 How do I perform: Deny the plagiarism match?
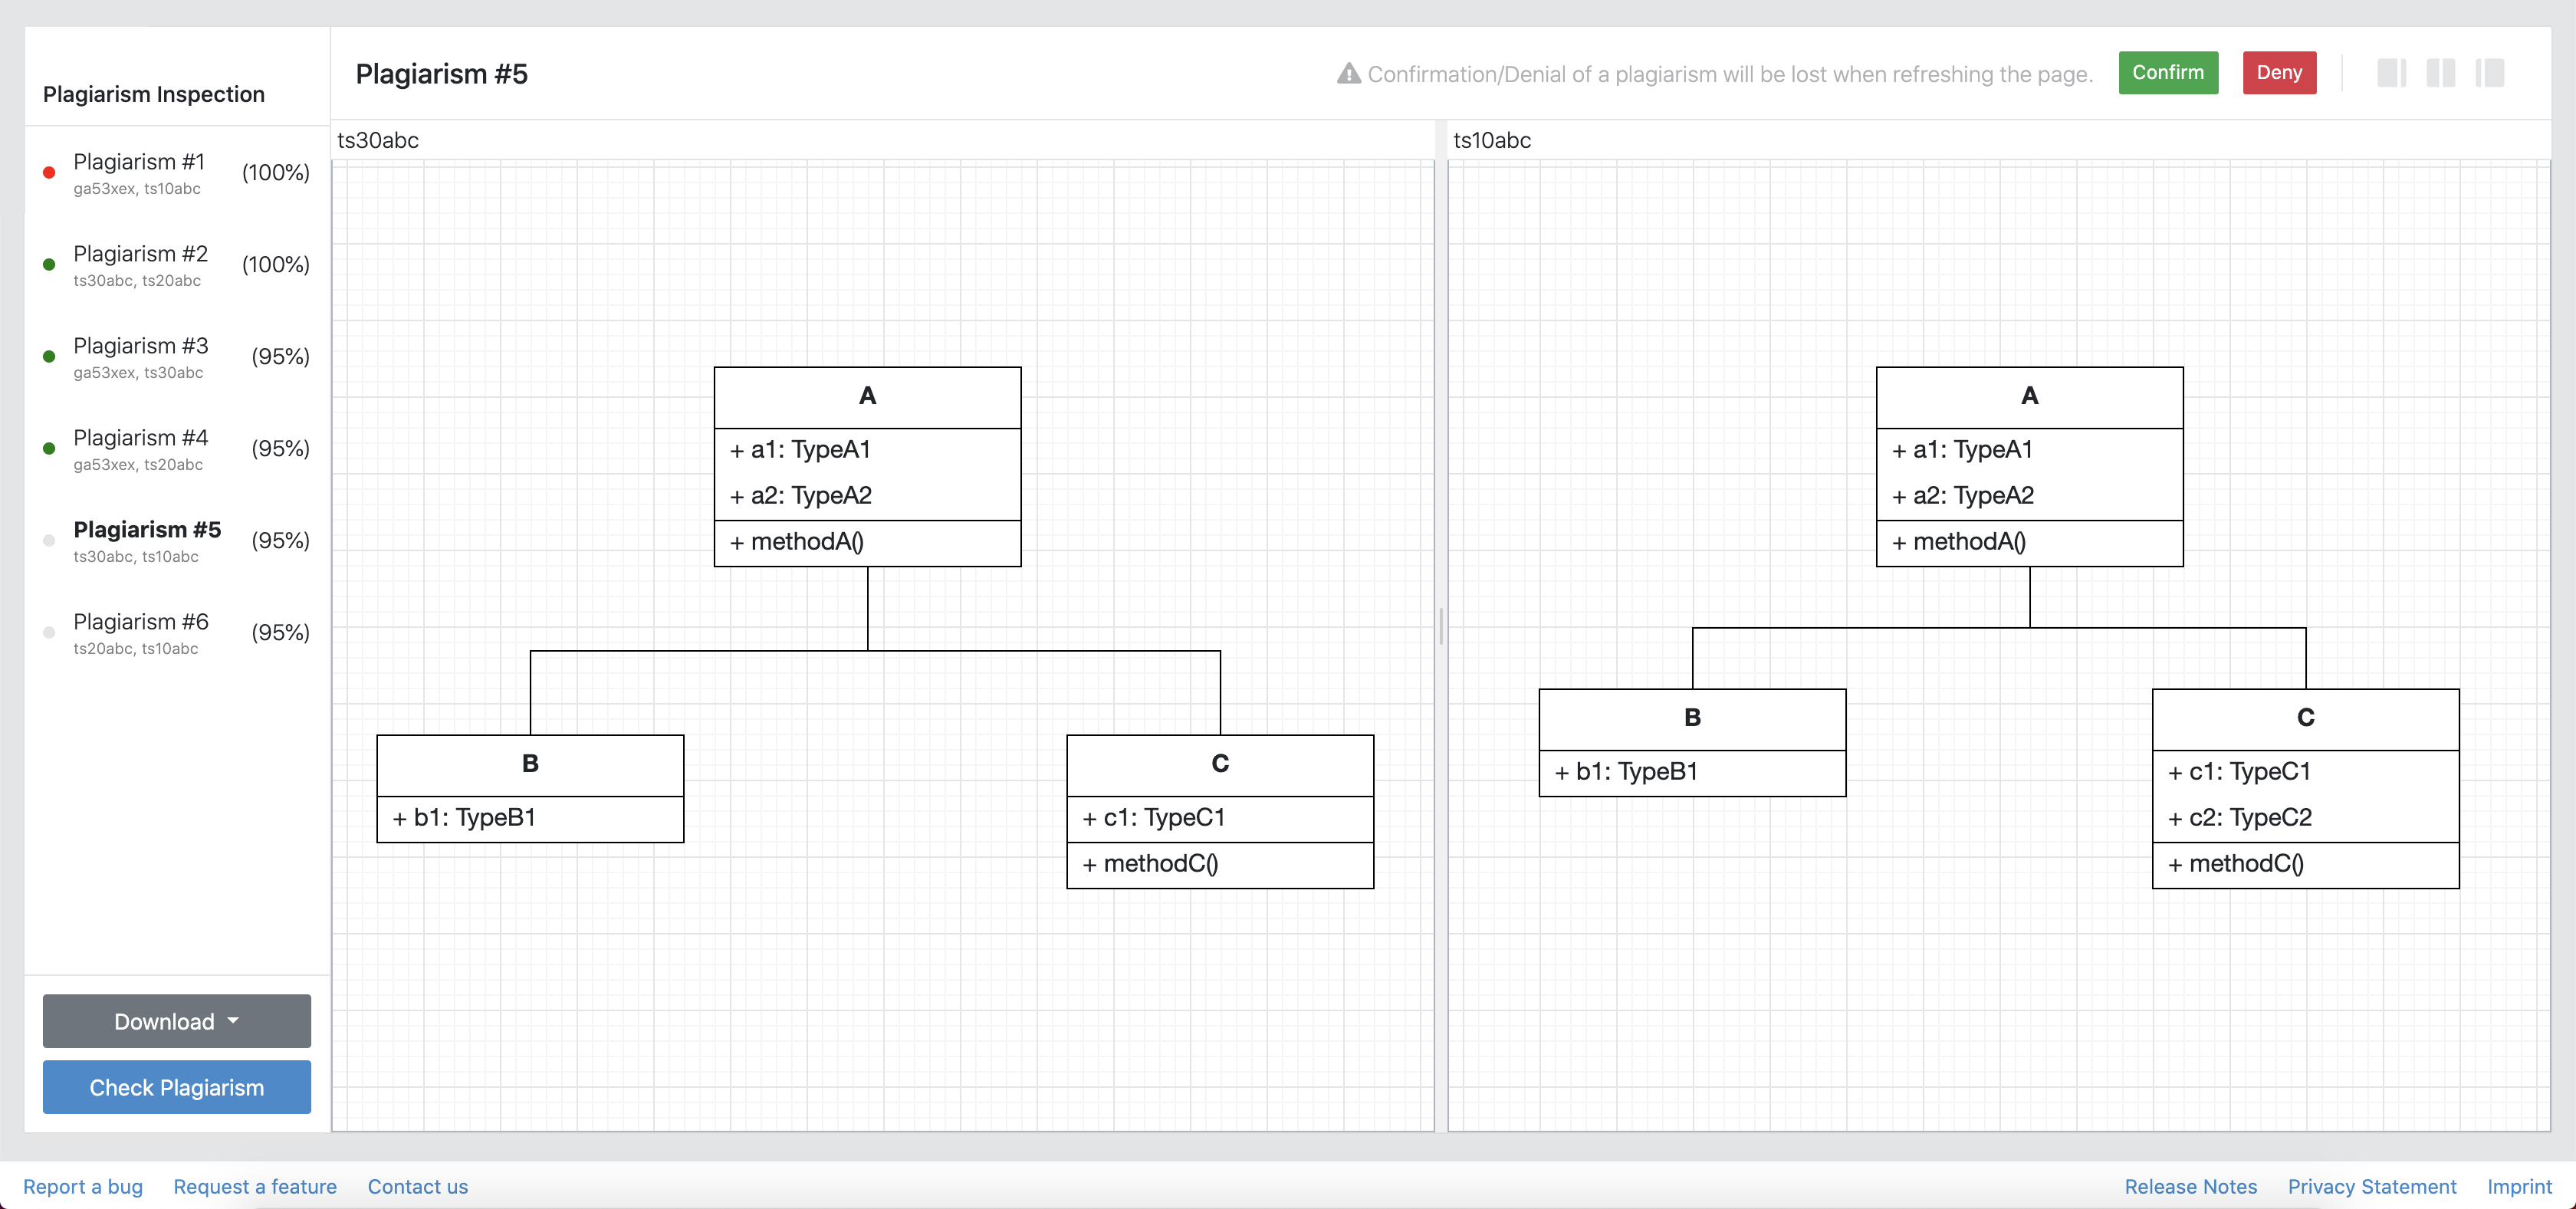(2279, 72)
